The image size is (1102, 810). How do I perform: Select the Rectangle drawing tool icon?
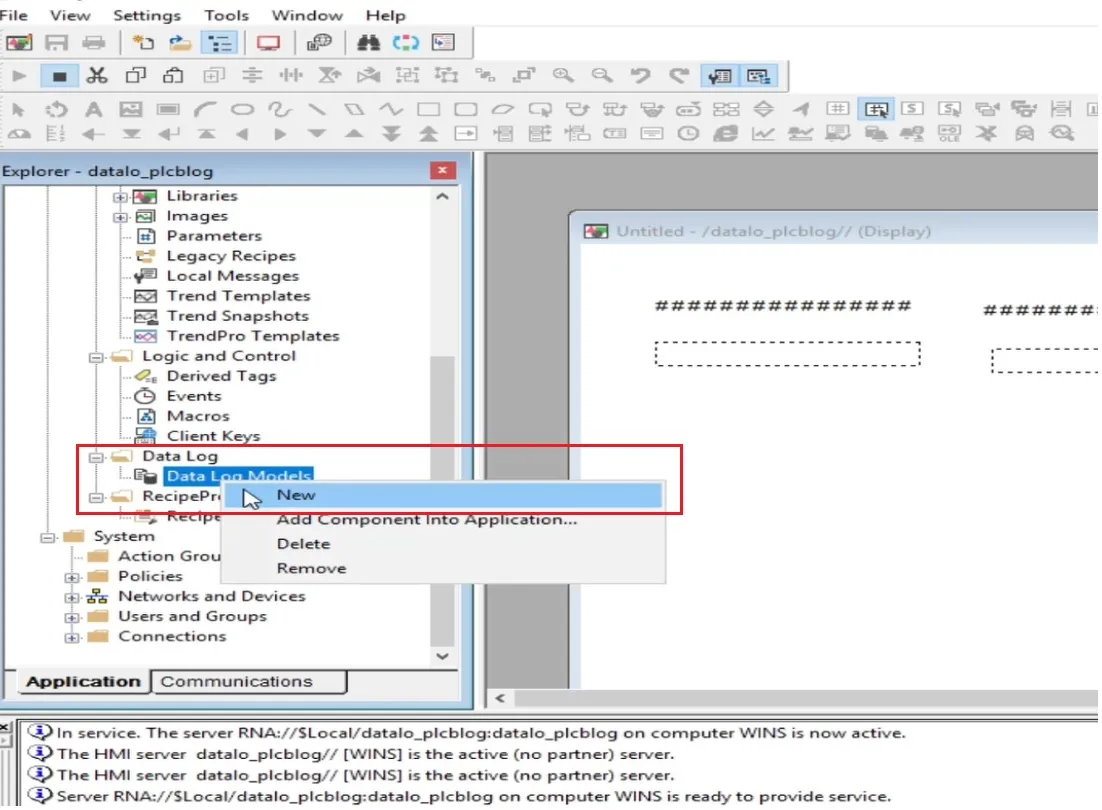[x=429, y=109]
